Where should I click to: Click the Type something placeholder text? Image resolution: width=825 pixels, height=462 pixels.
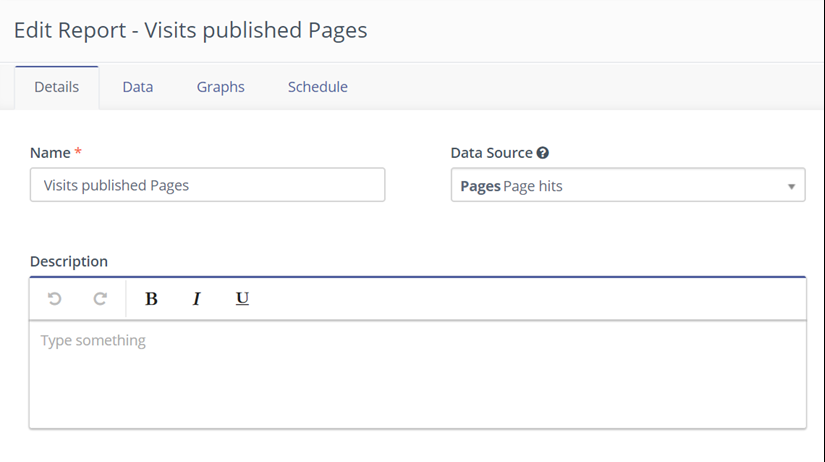click(93, 341)
